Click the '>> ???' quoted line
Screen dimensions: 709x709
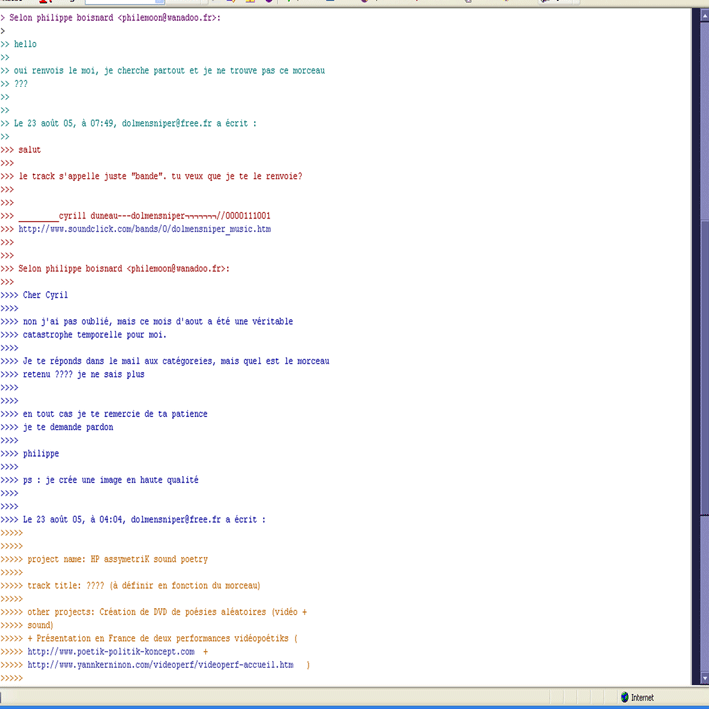pyautogui.click(x=14, y=84)
